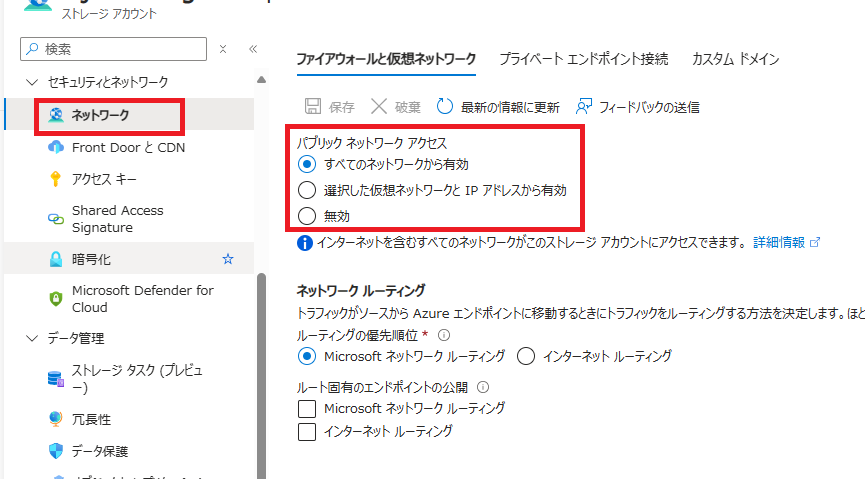
Task: Open the 詳細情報 link
Action: tap(779, 242)
